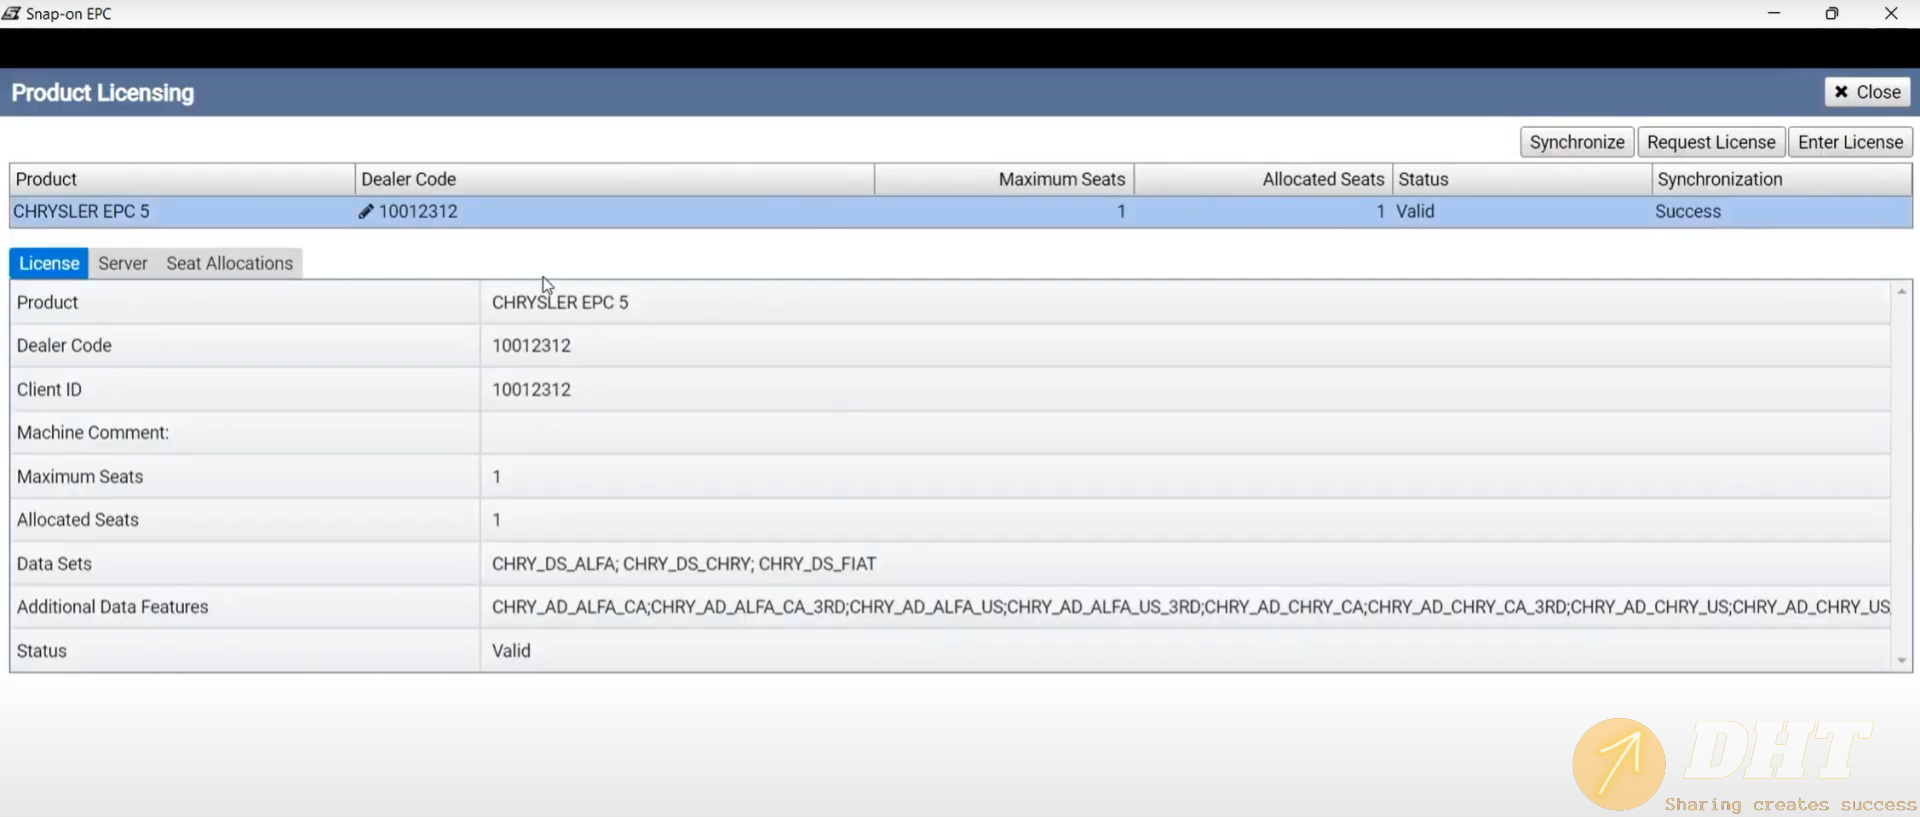The height and width of the screenshot is (817, 1920).
Task: Click the Data Sets label
Action: [x=54, y=563]
